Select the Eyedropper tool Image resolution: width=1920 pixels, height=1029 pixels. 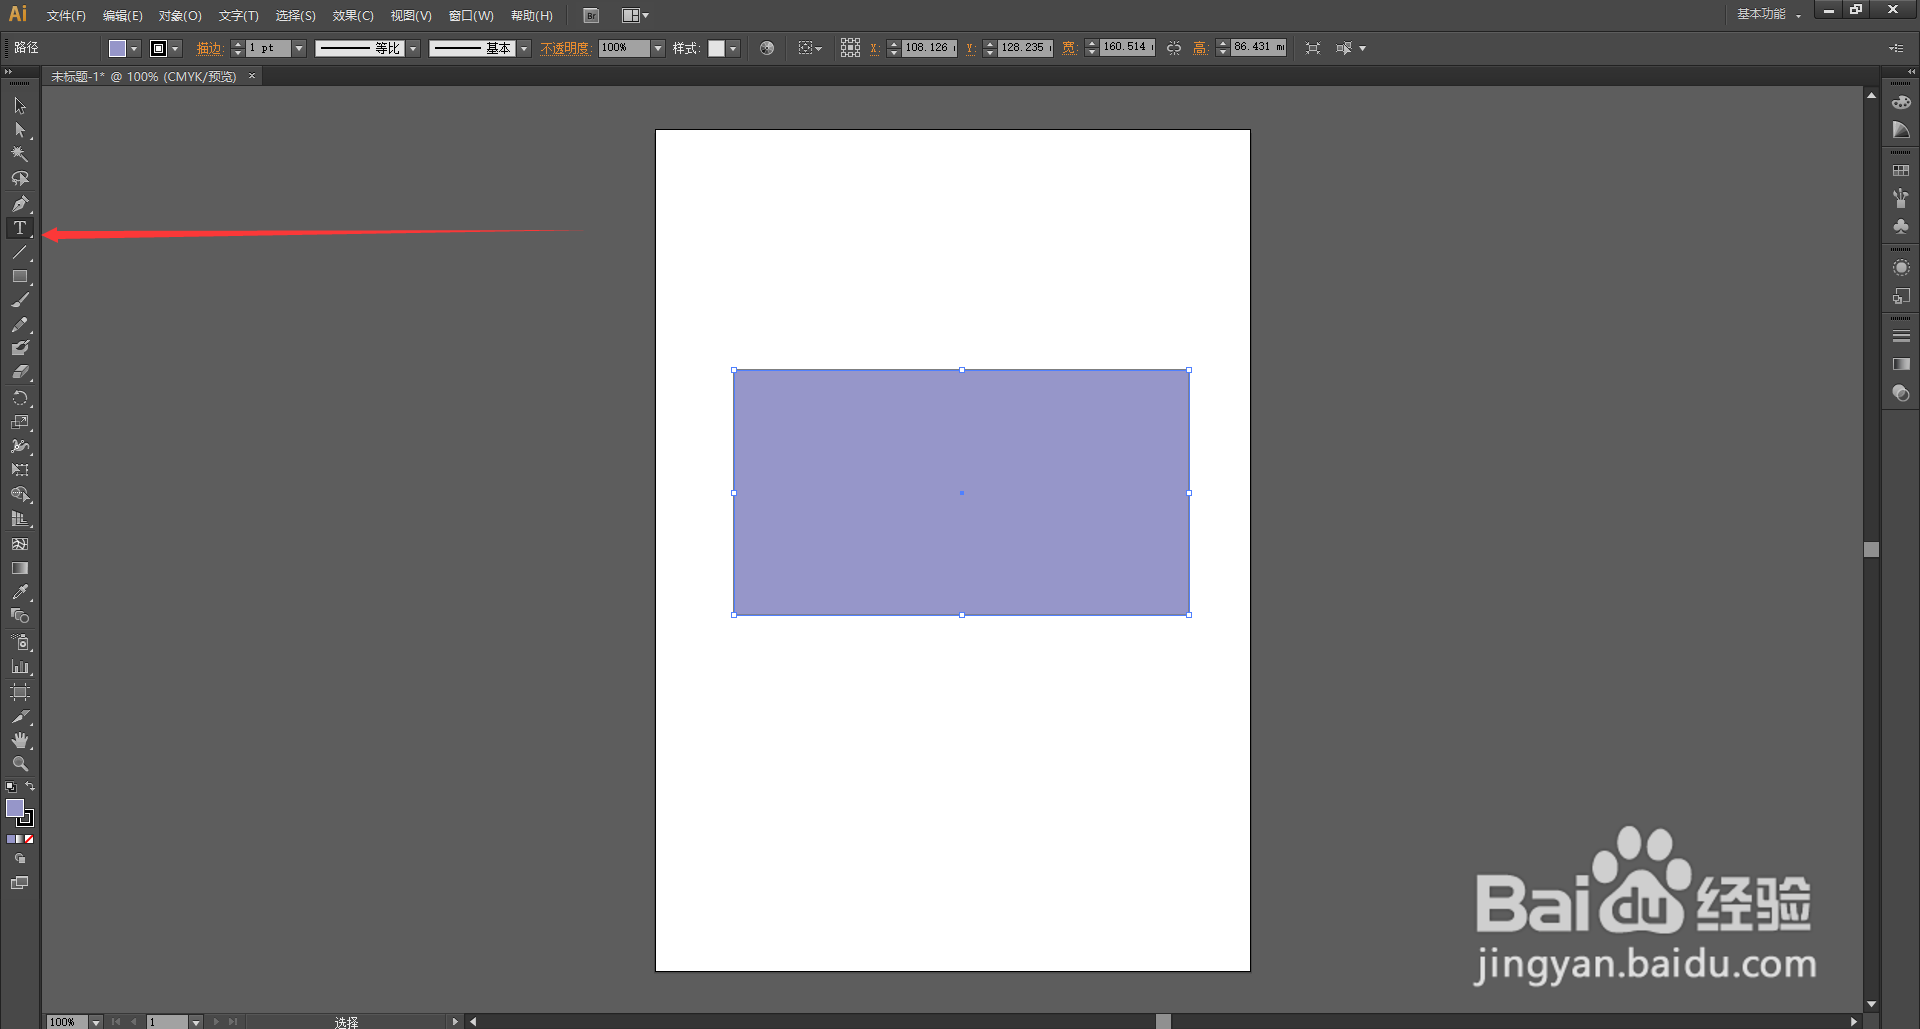20,592
